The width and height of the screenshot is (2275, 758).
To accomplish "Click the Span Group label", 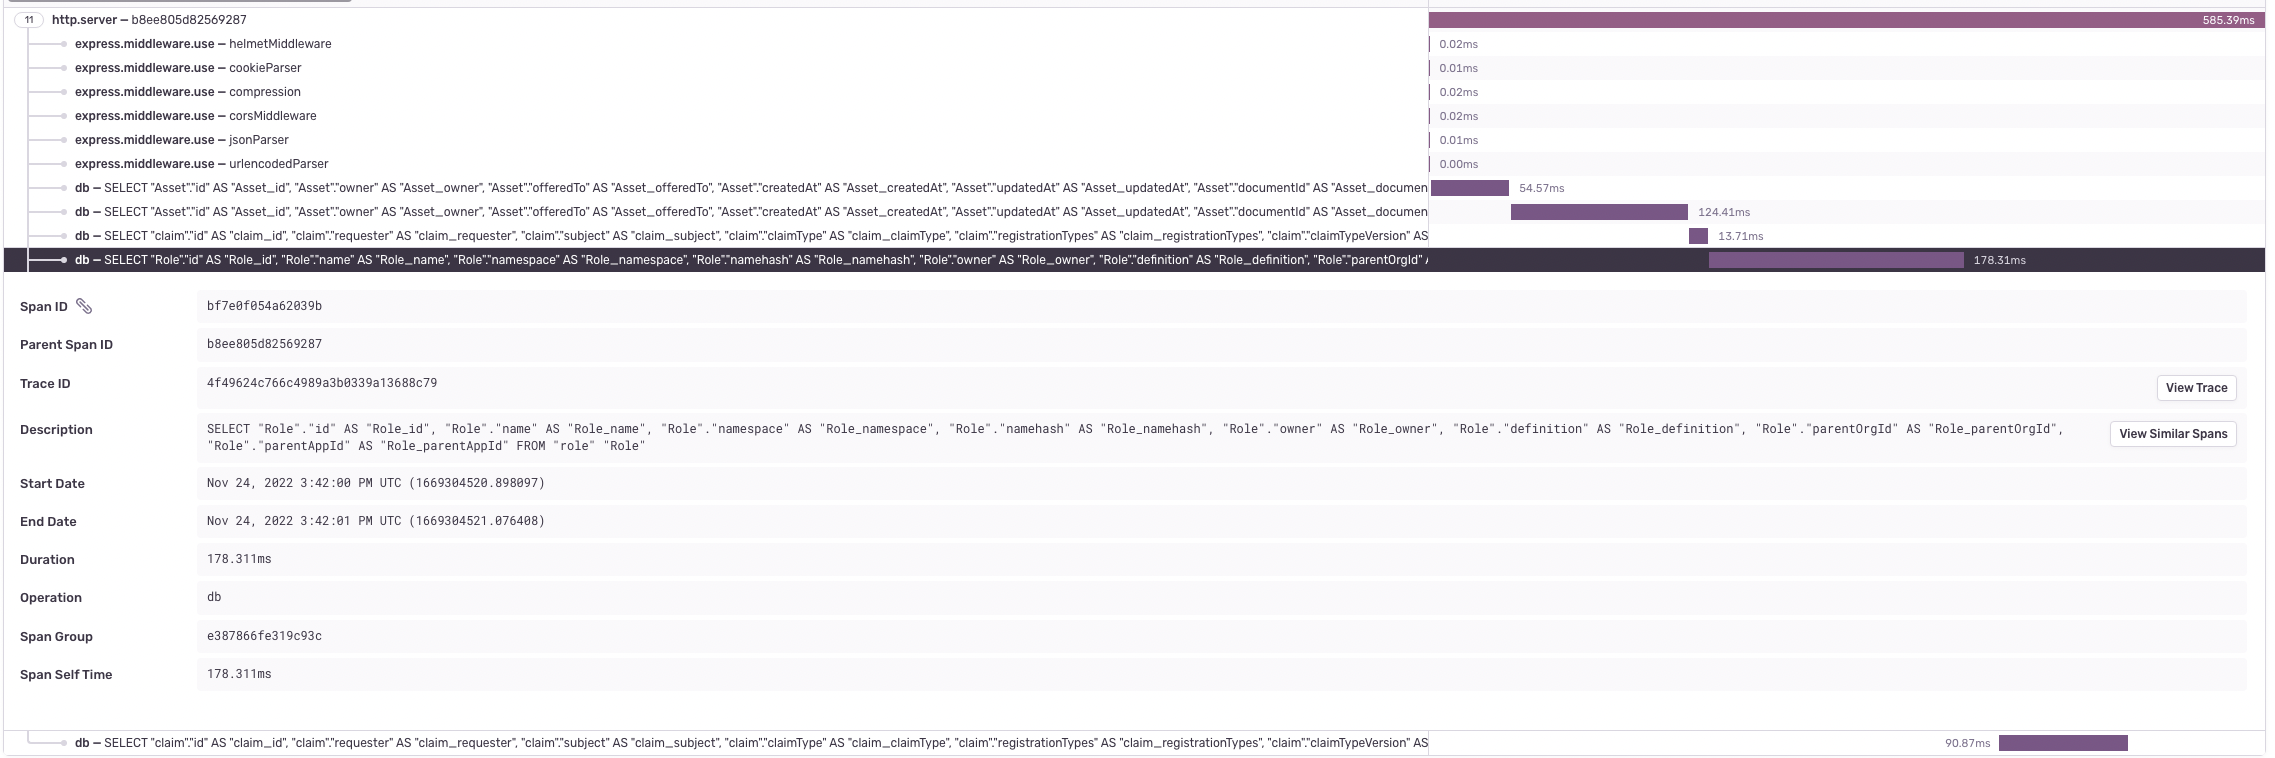I will (56, 637).
